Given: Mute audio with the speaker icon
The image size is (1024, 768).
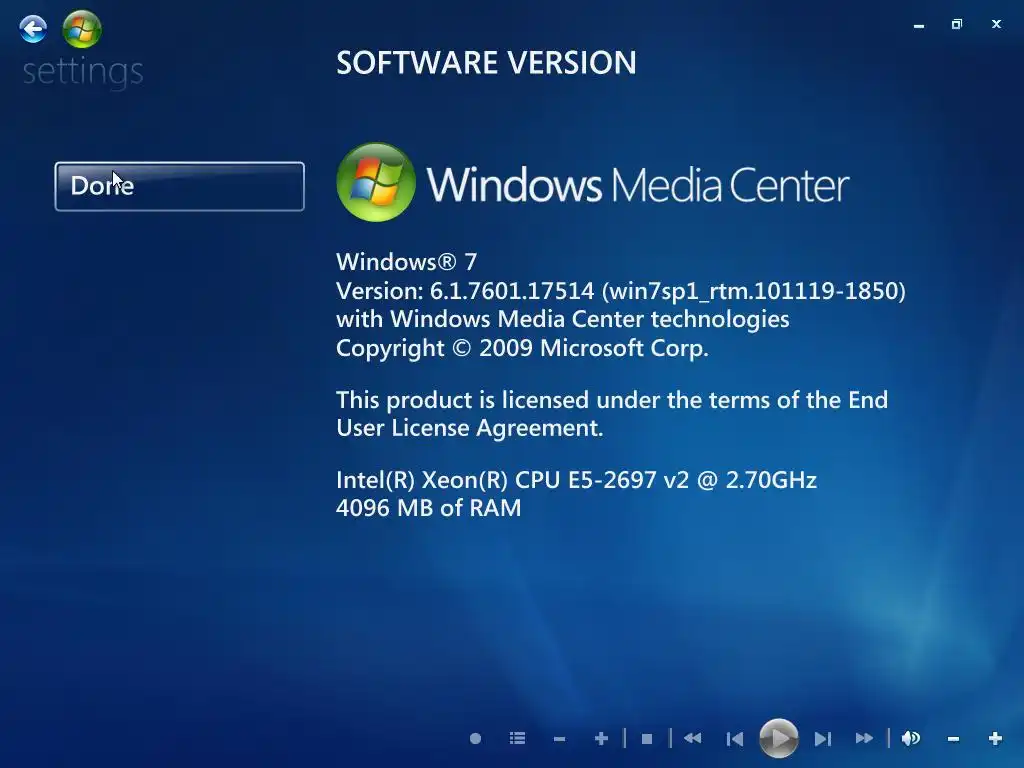Looking at the screenshot, I should pos(910,739).
